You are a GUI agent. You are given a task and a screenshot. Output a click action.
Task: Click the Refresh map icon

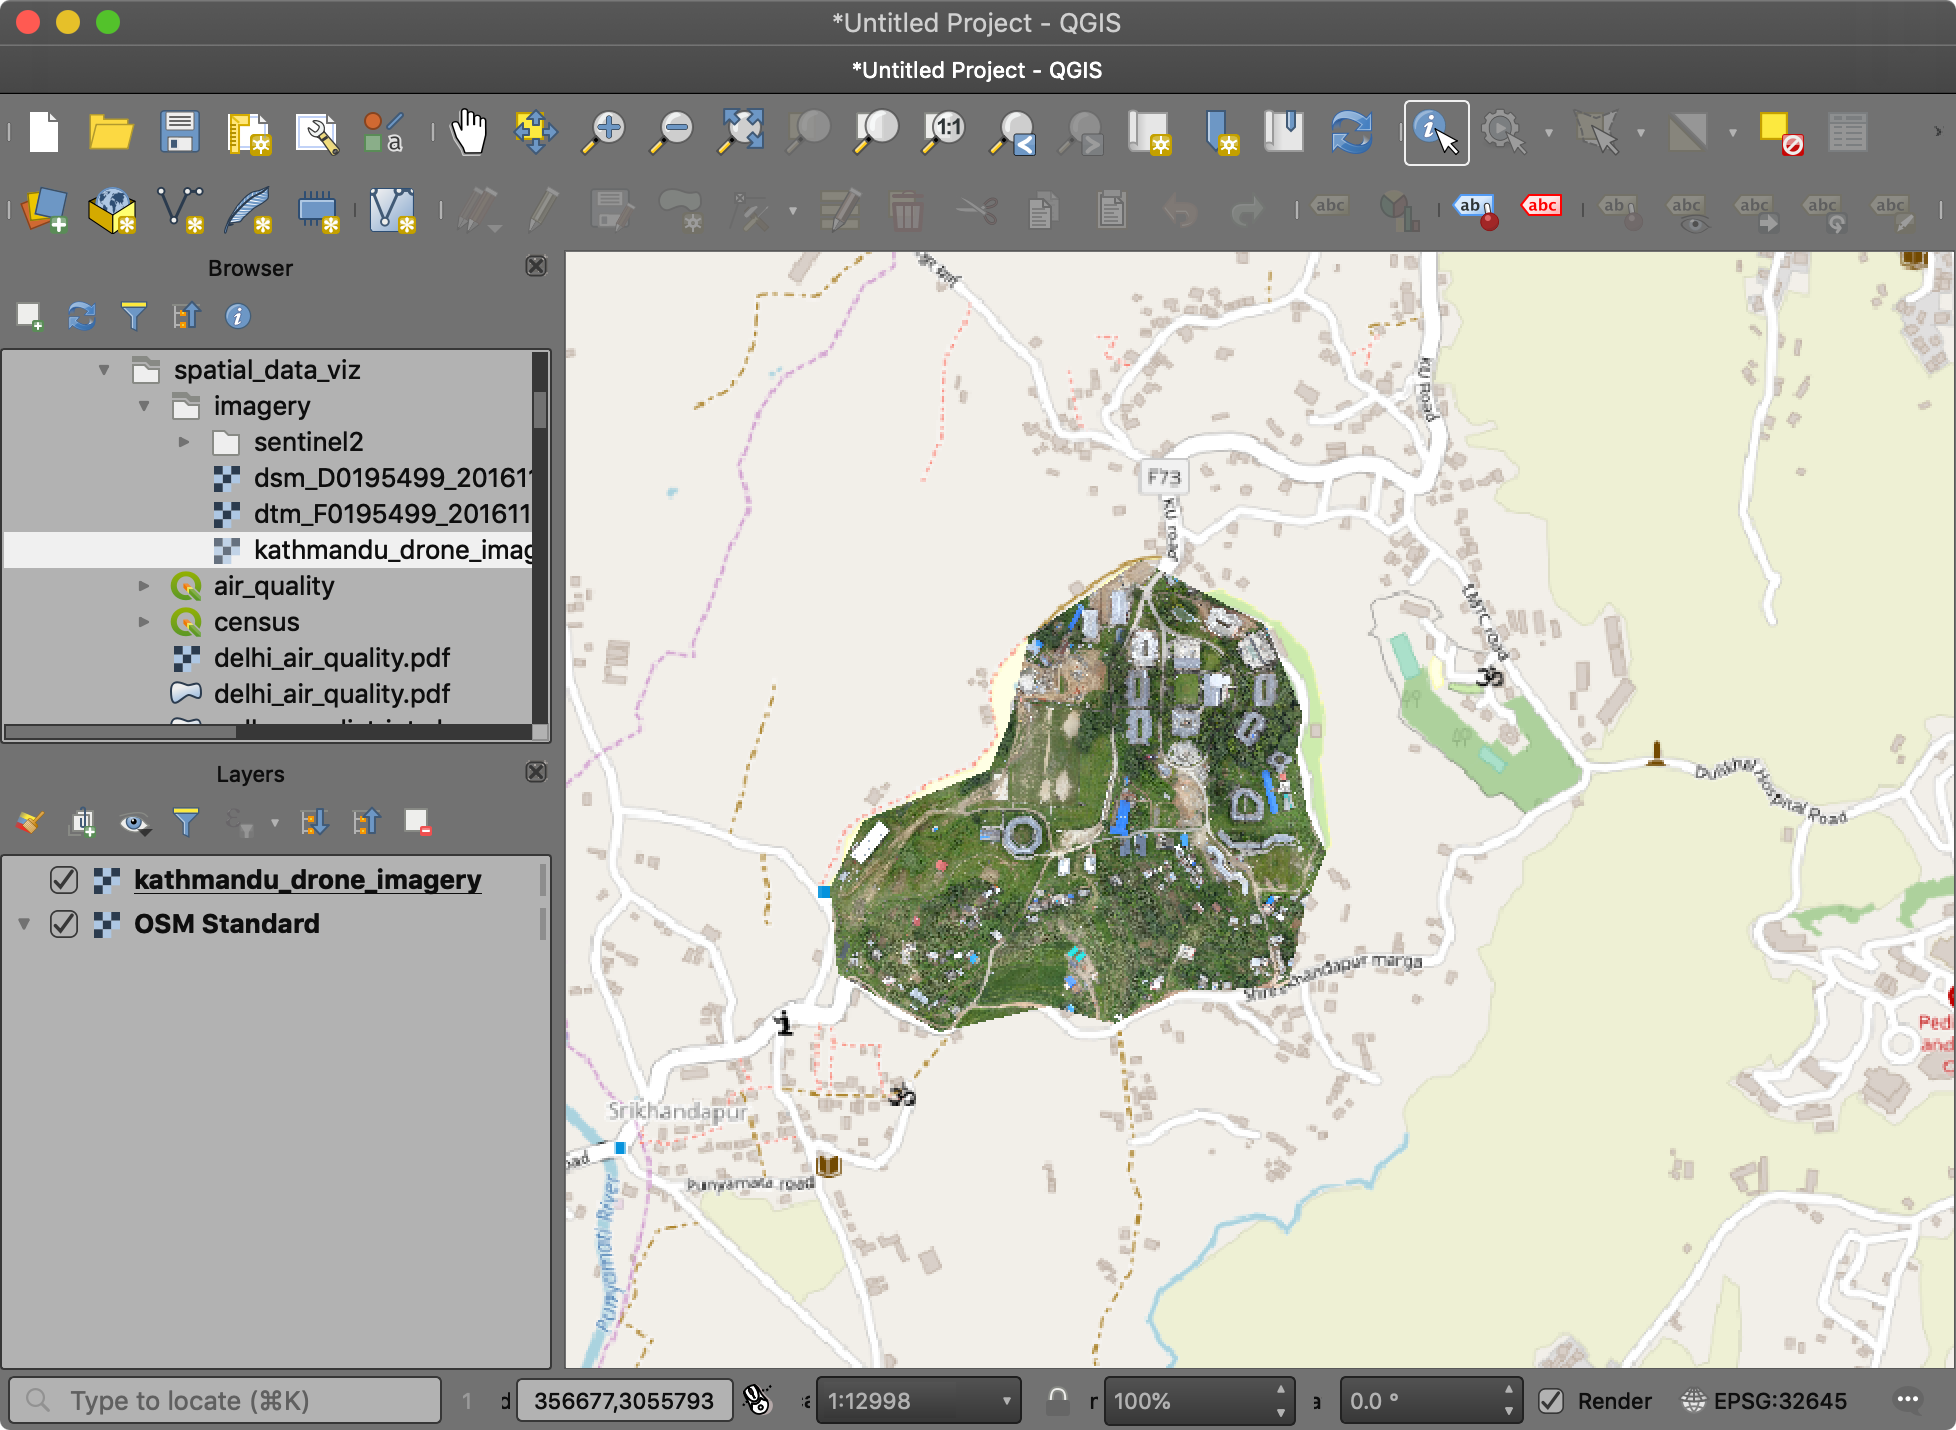tap(1351, 132)
